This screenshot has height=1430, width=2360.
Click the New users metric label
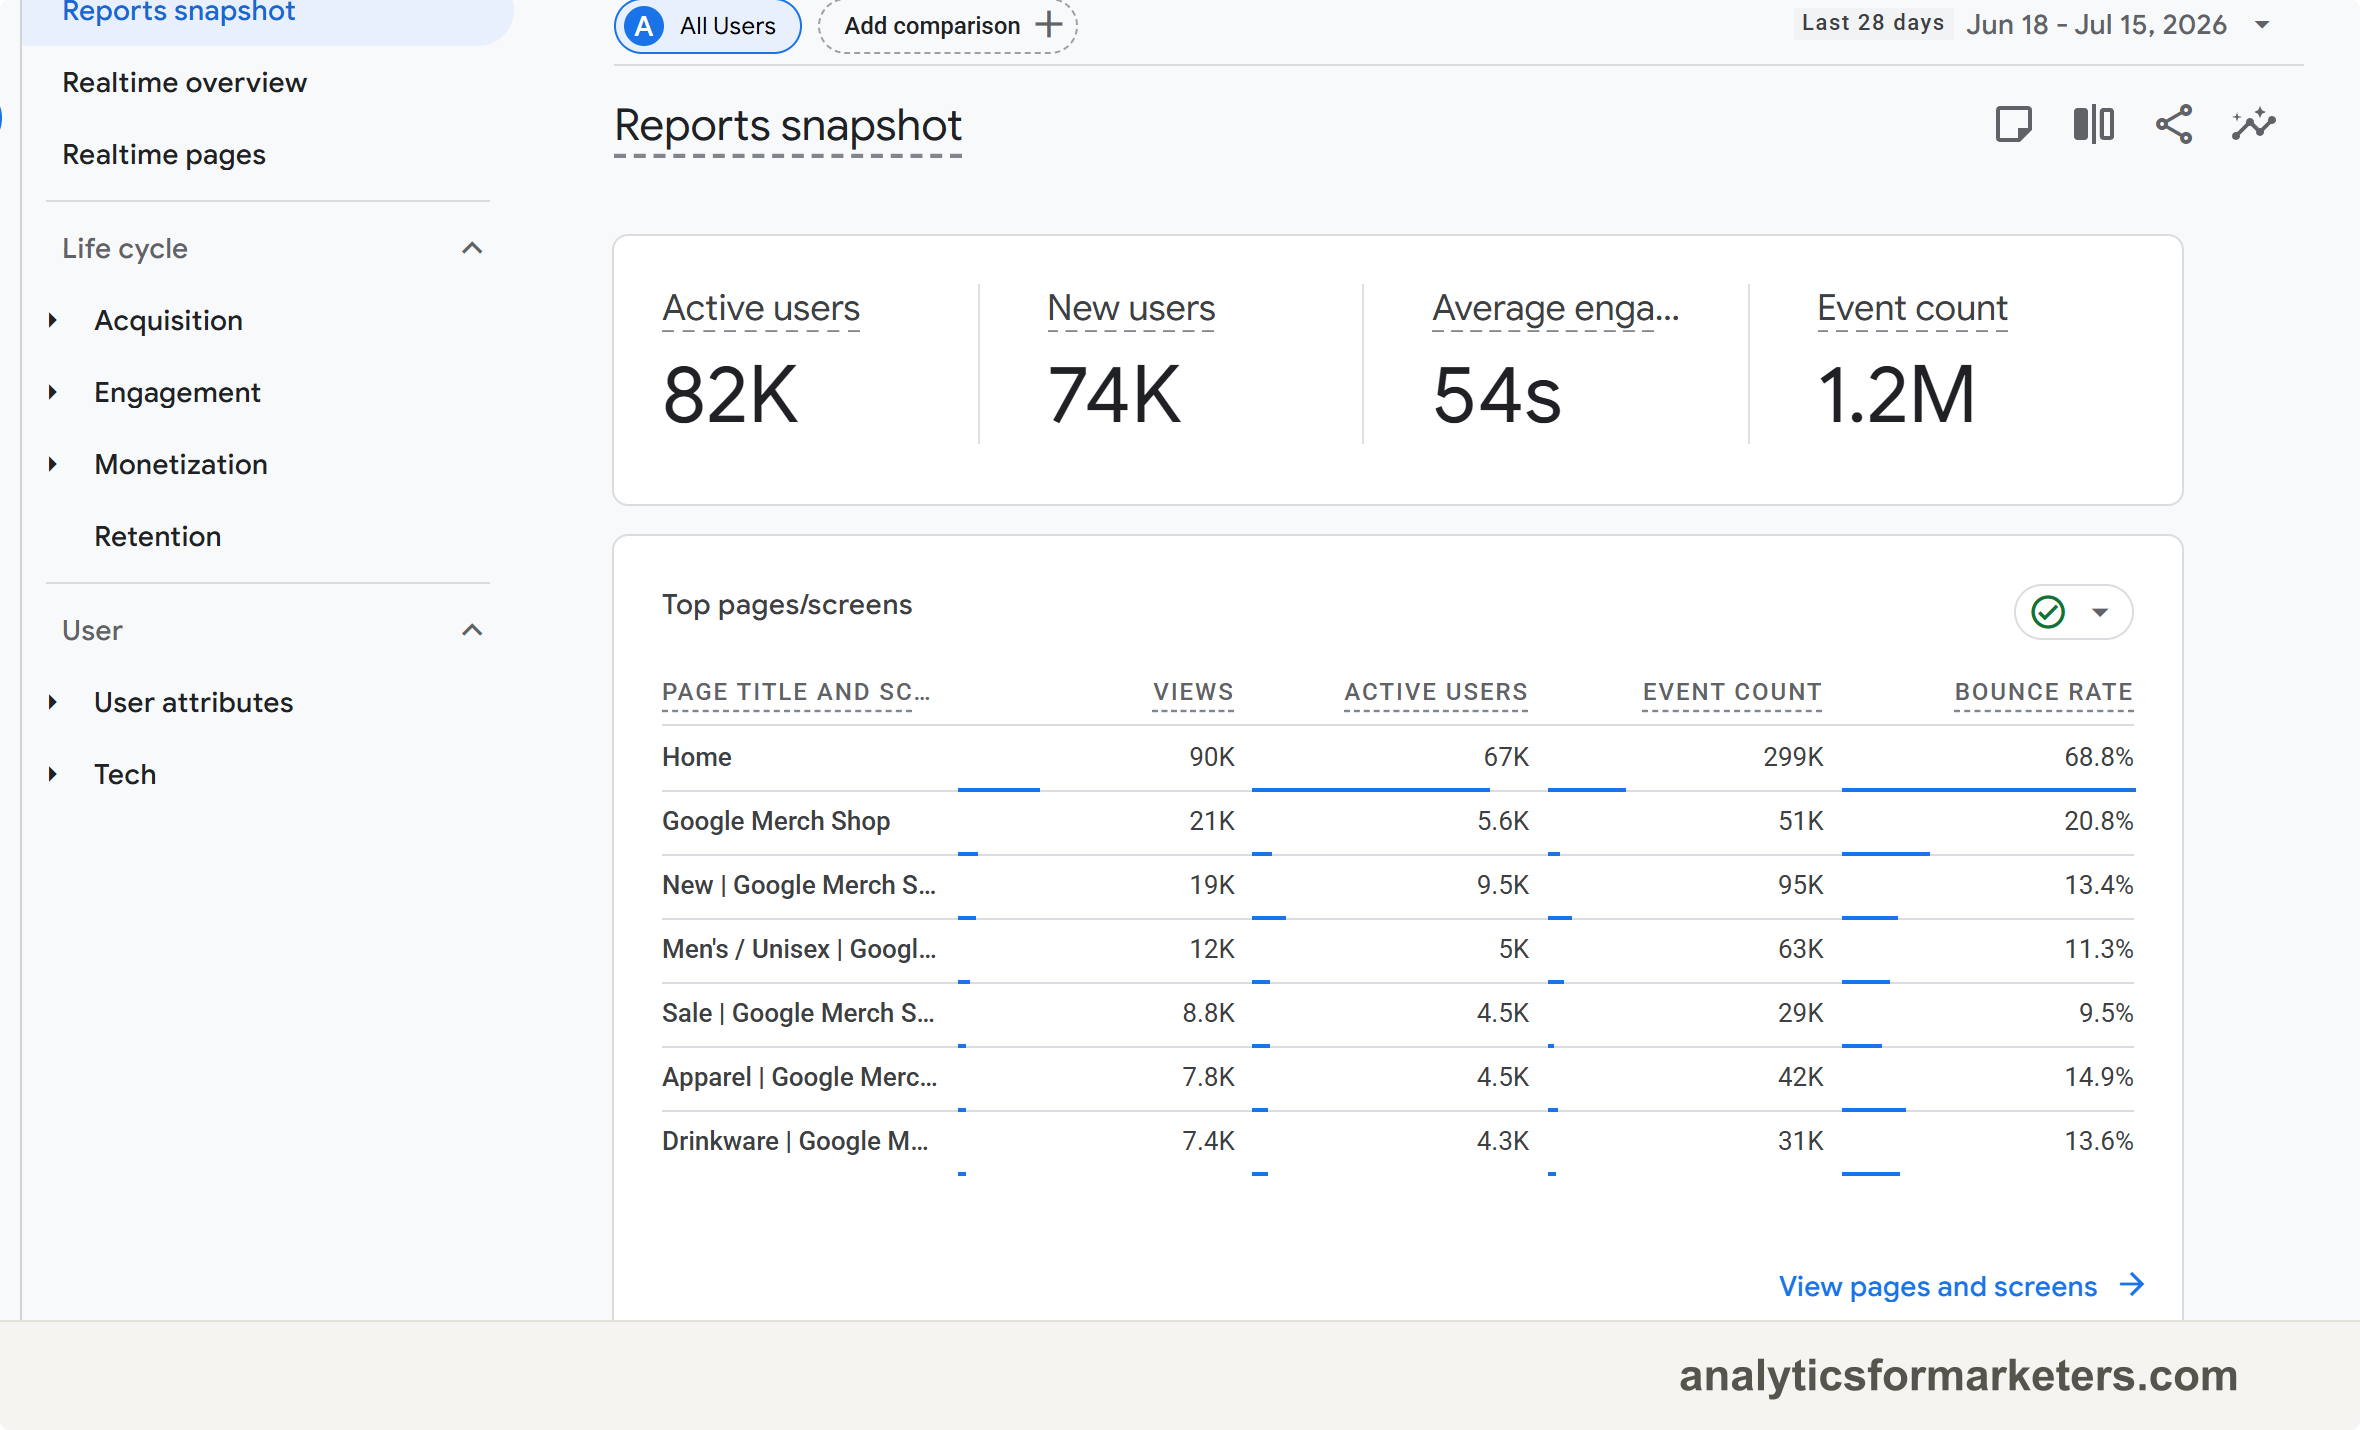point(1131,308)
